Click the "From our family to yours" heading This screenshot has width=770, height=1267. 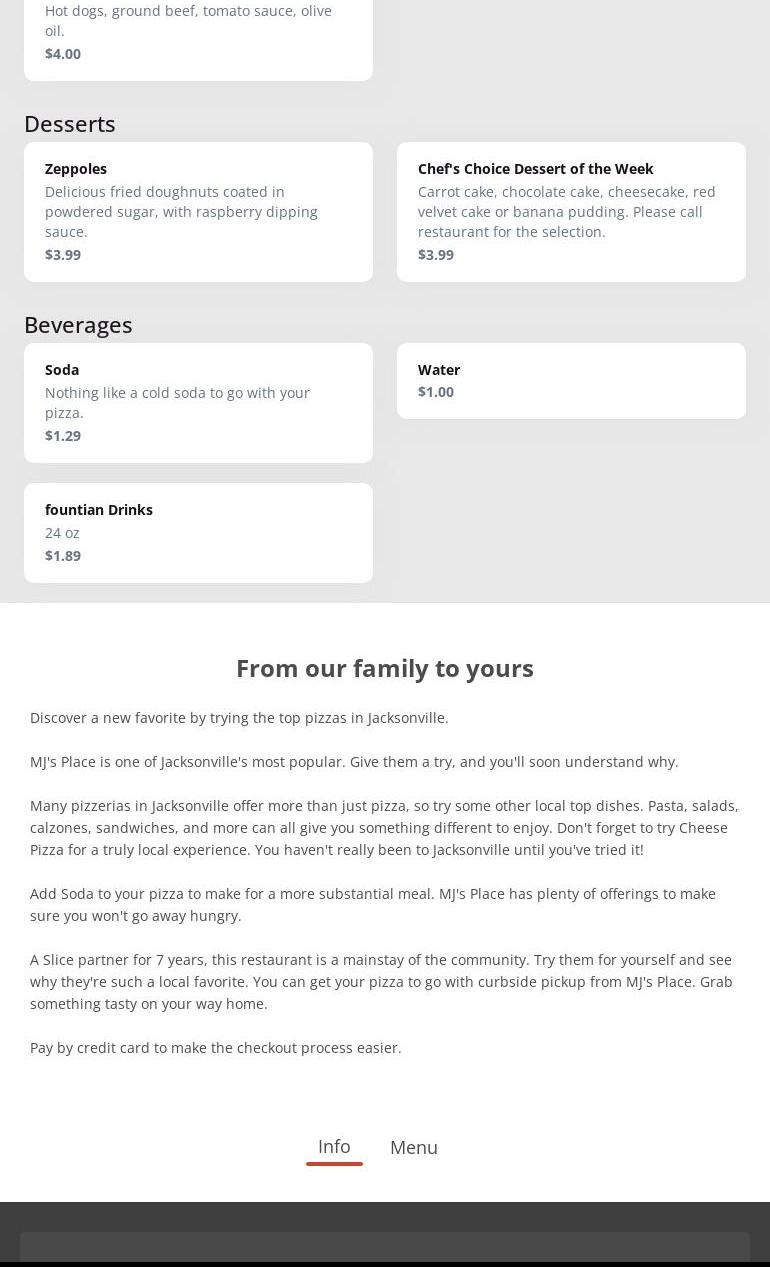385,668
